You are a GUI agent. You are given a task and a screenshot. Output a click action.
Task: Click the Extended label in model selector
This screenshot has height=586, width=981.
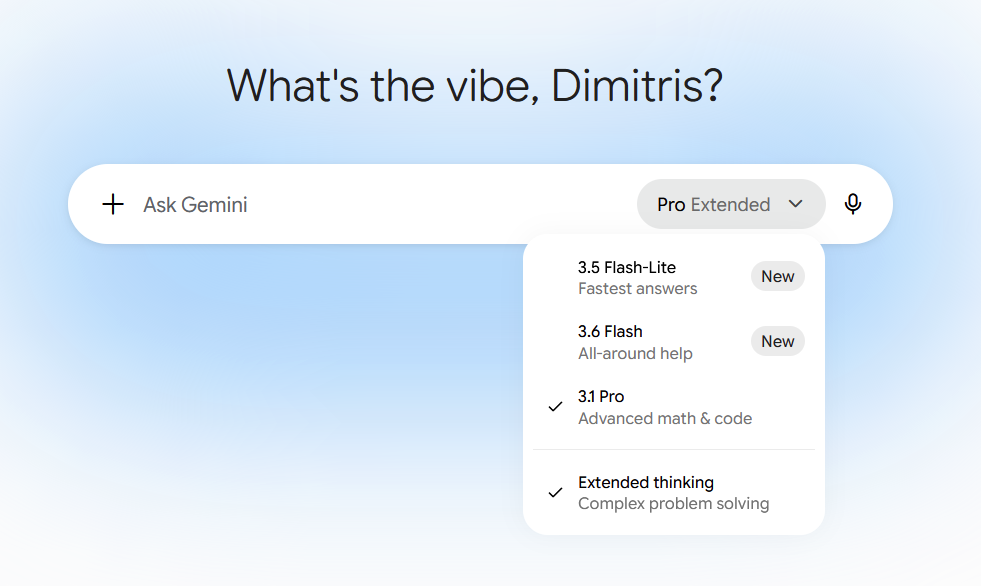tap(730, 205)
